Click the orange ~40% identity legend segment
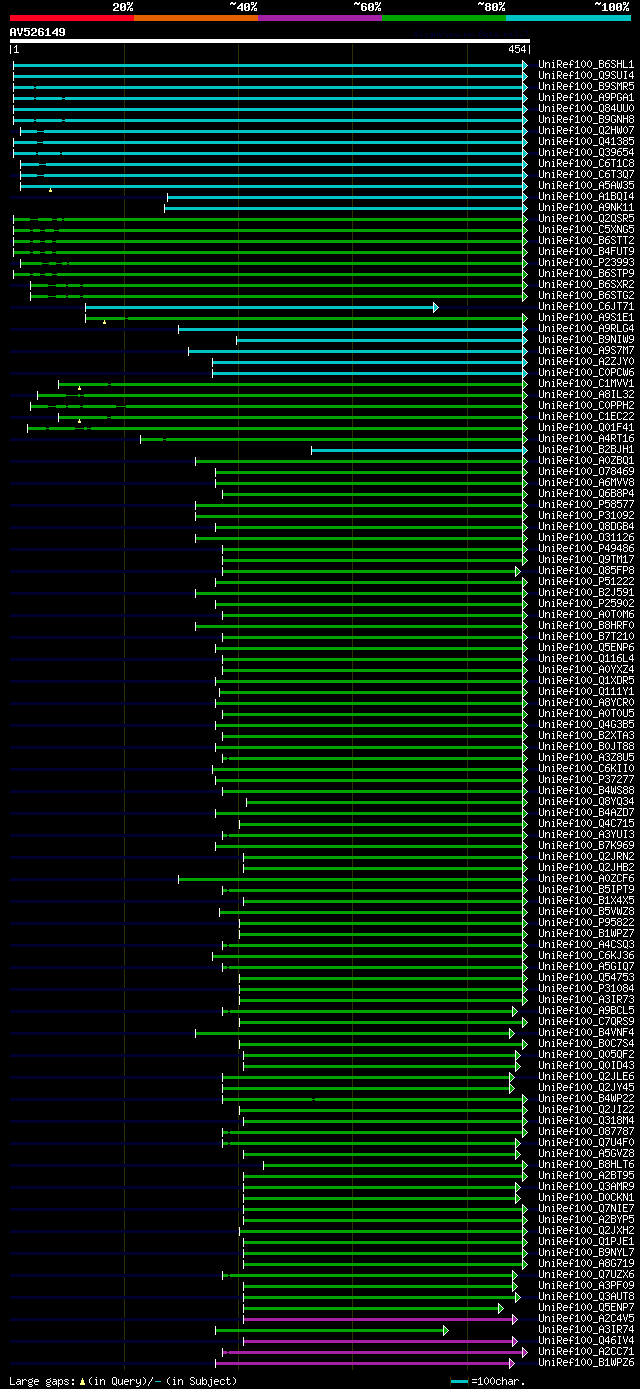The height and width of the screenshot is (1389, 640). point(196,17)
